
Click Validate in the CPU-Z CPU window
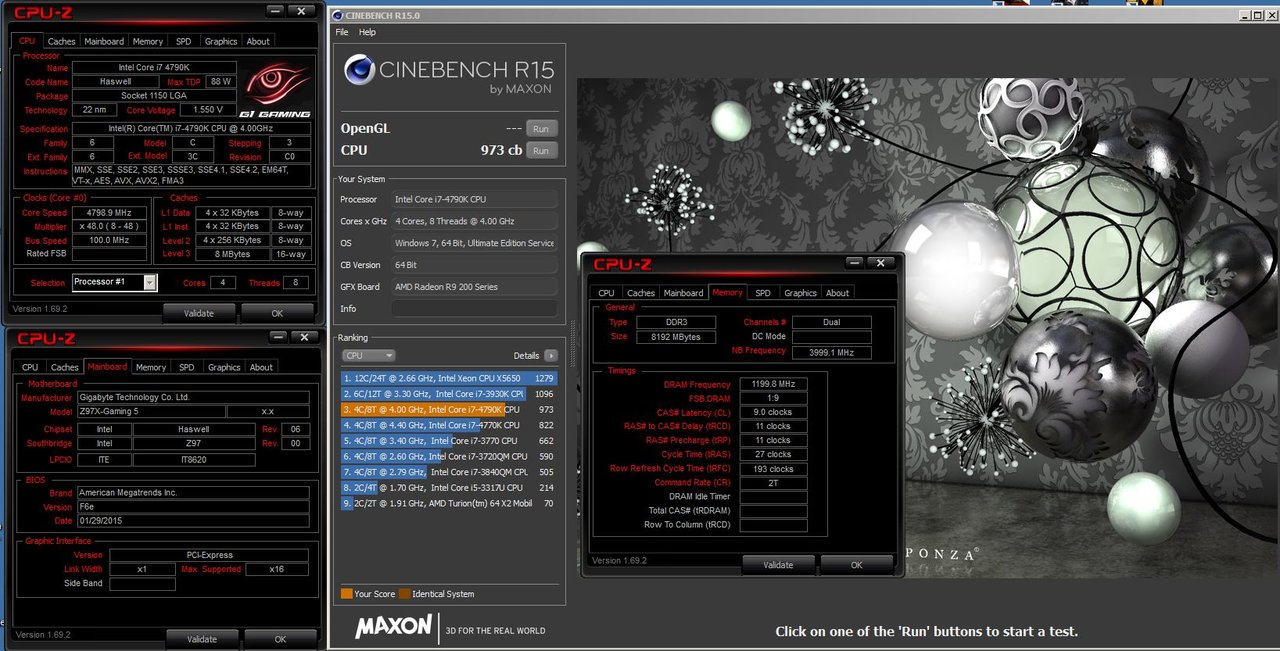pos(199,313)
